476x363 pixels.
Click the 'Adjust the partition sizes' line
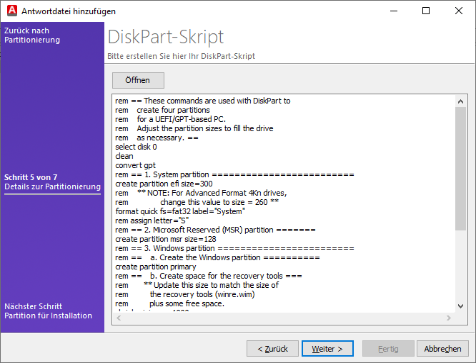pos(194,129)
